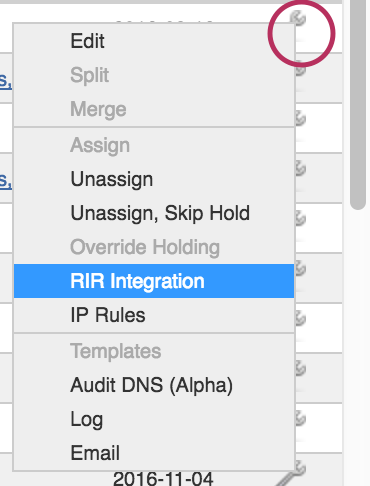Viewport: 370px width, 486px height.
Task: Click the wrench icon beside Unassign
Action: click(x=300, y=169)
